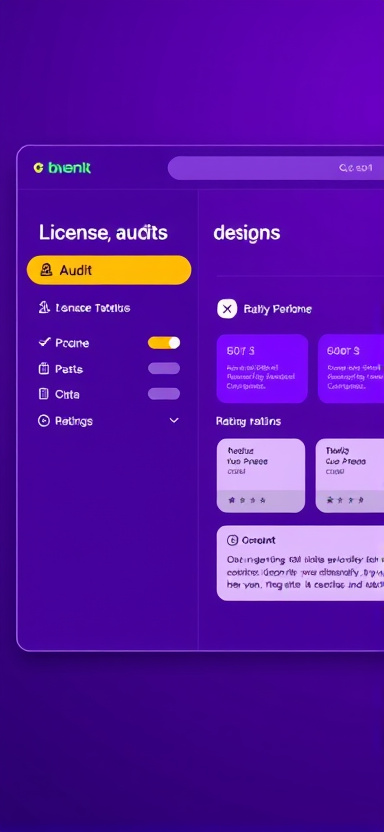Click the Ratiy Perlome label
The width and height of the screenshot is (384, 832).
pyautogui.click(x=277, y=309)
